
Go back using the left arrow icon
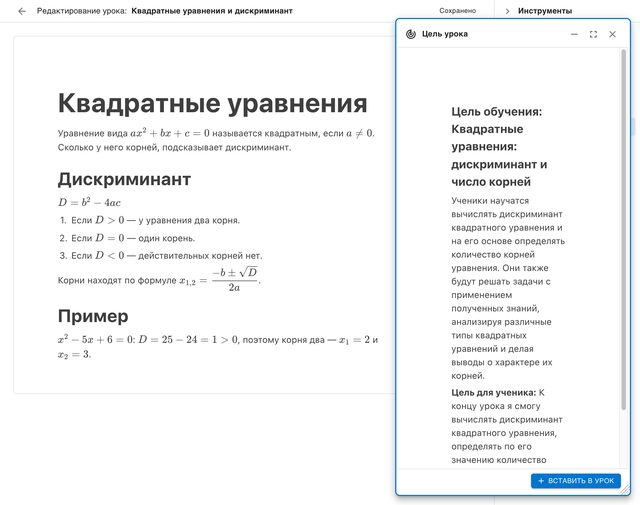(x=22, y=11)
